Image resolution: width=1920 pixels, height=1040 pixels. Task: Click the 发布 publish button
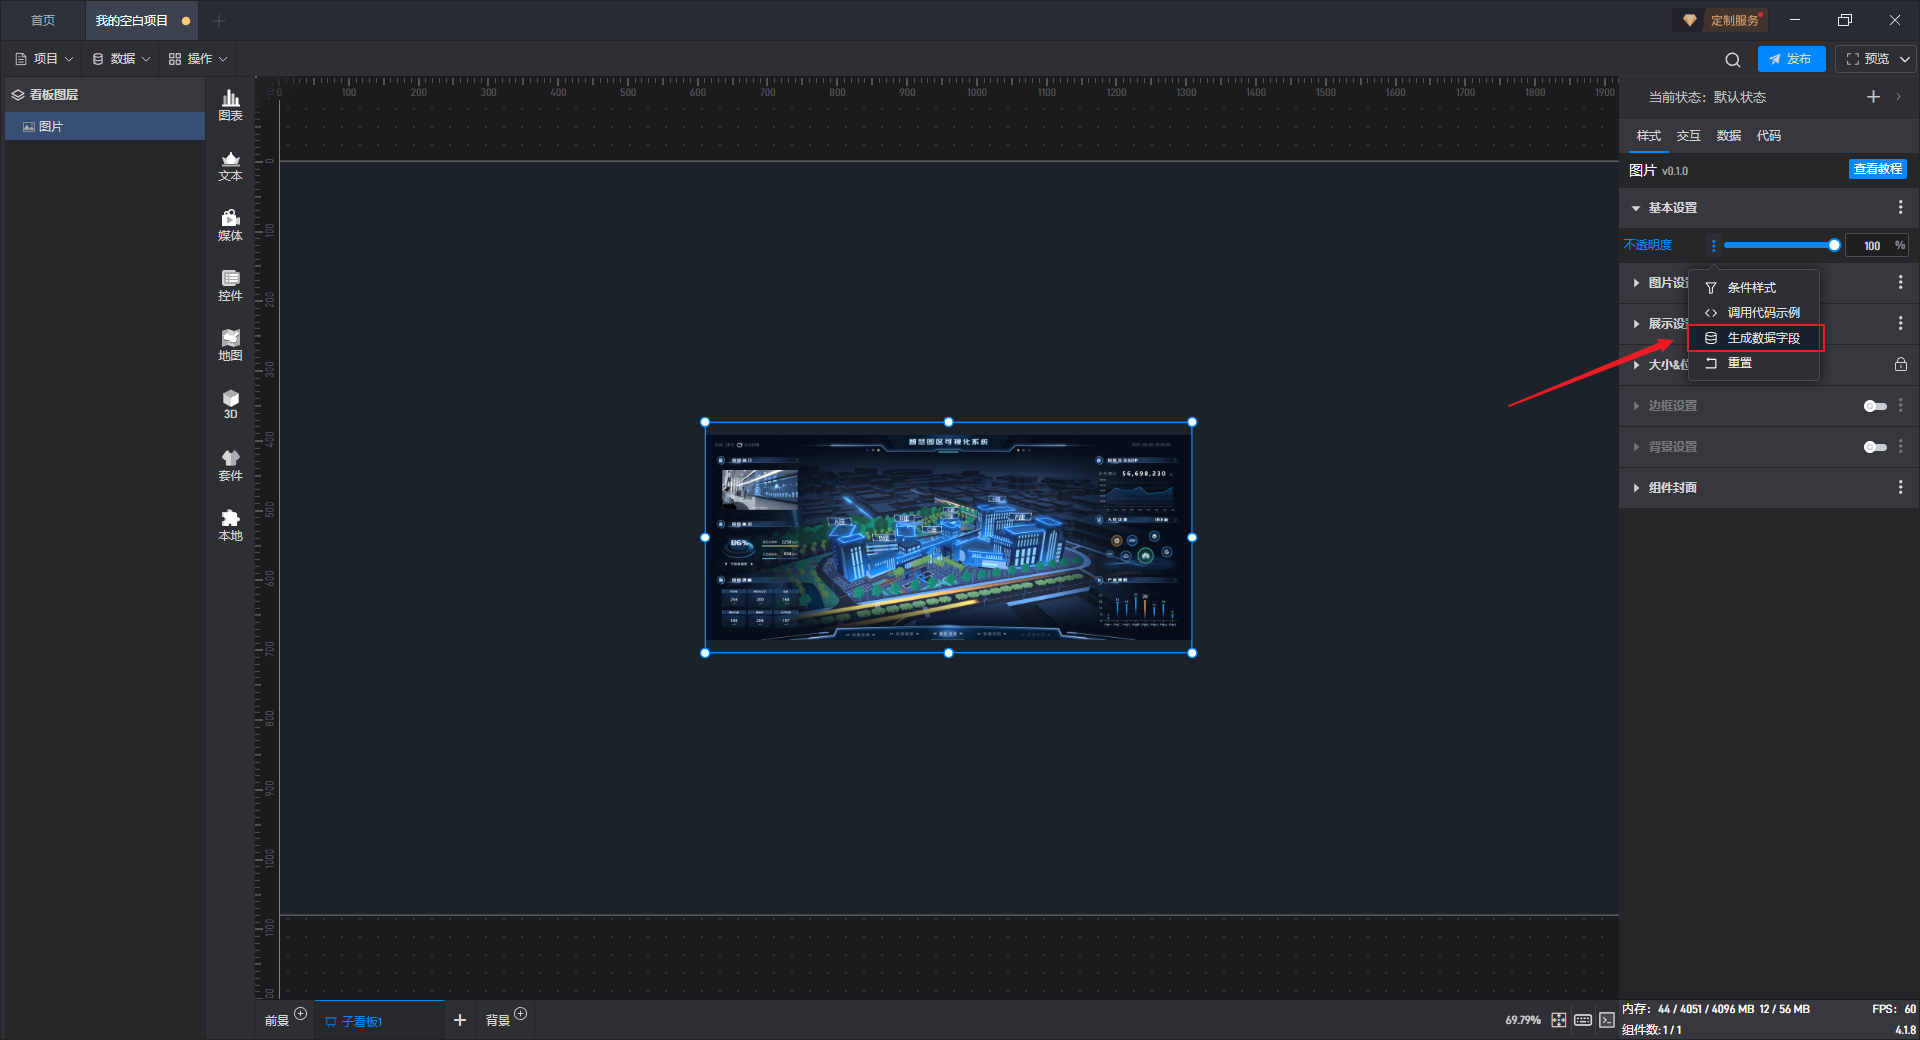click(1791, 59)
